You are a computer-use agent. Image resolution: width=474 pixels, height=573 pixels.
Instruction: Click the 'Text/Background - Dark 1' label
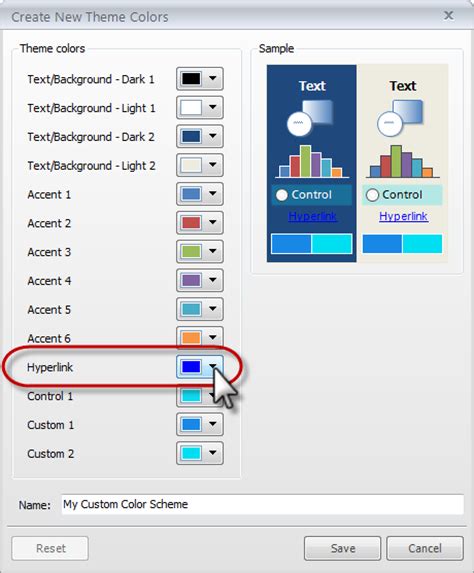91,79
